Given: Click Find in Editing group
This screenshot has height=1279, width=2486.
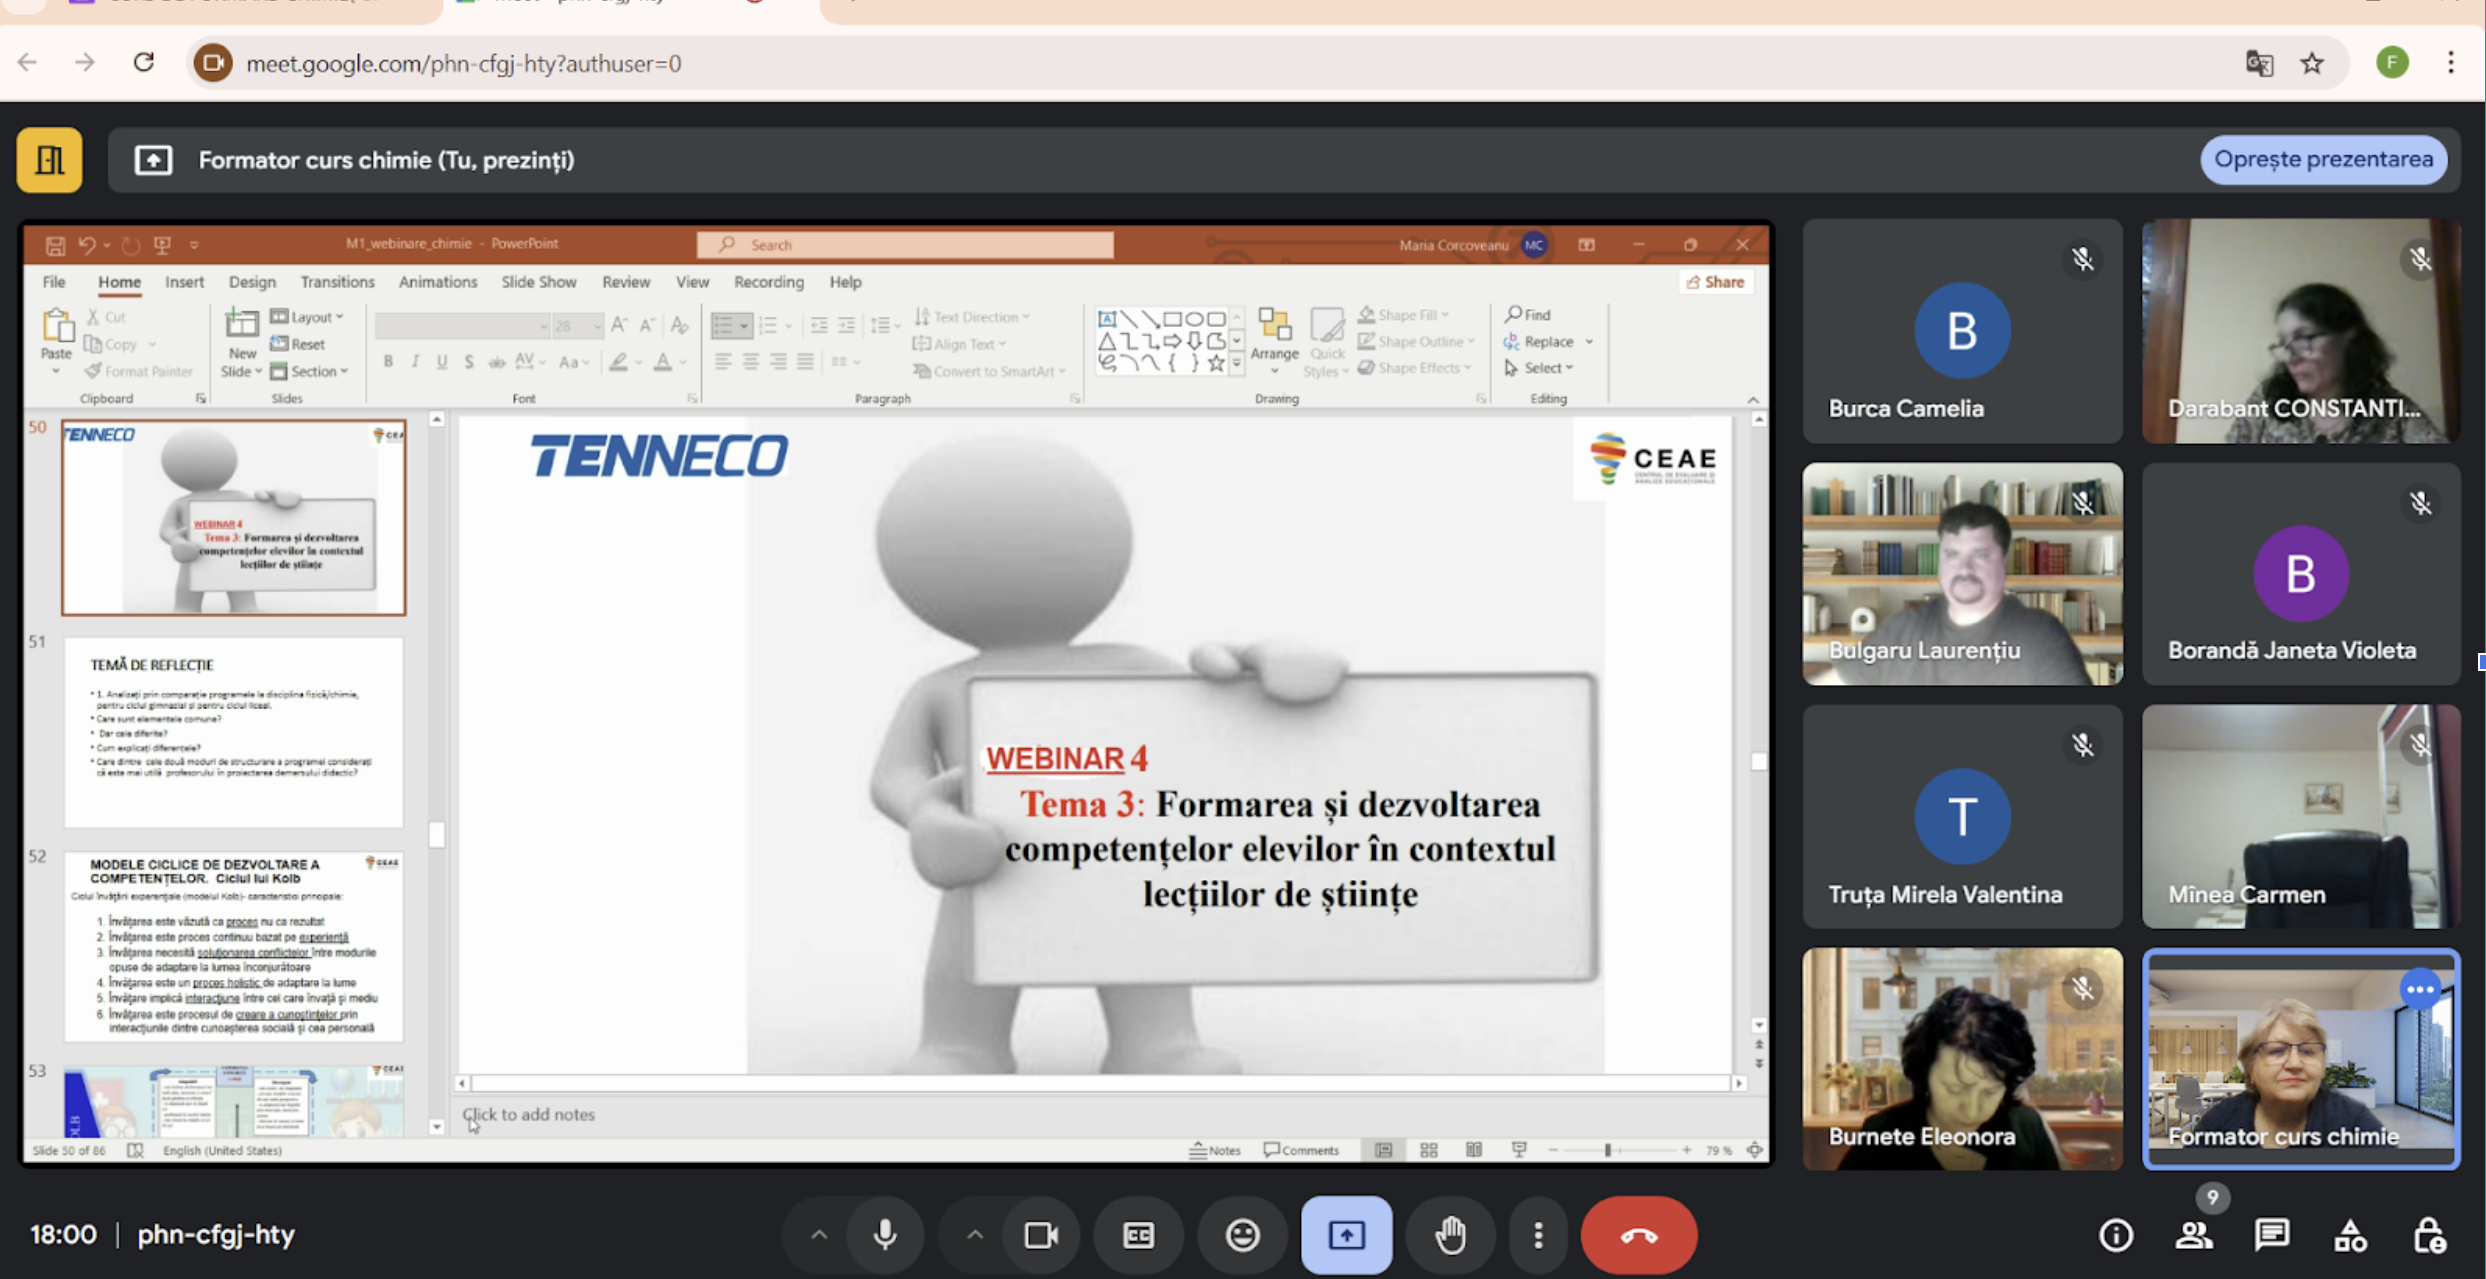Looking at the screenshot, I should click(x=1528, y=314).
